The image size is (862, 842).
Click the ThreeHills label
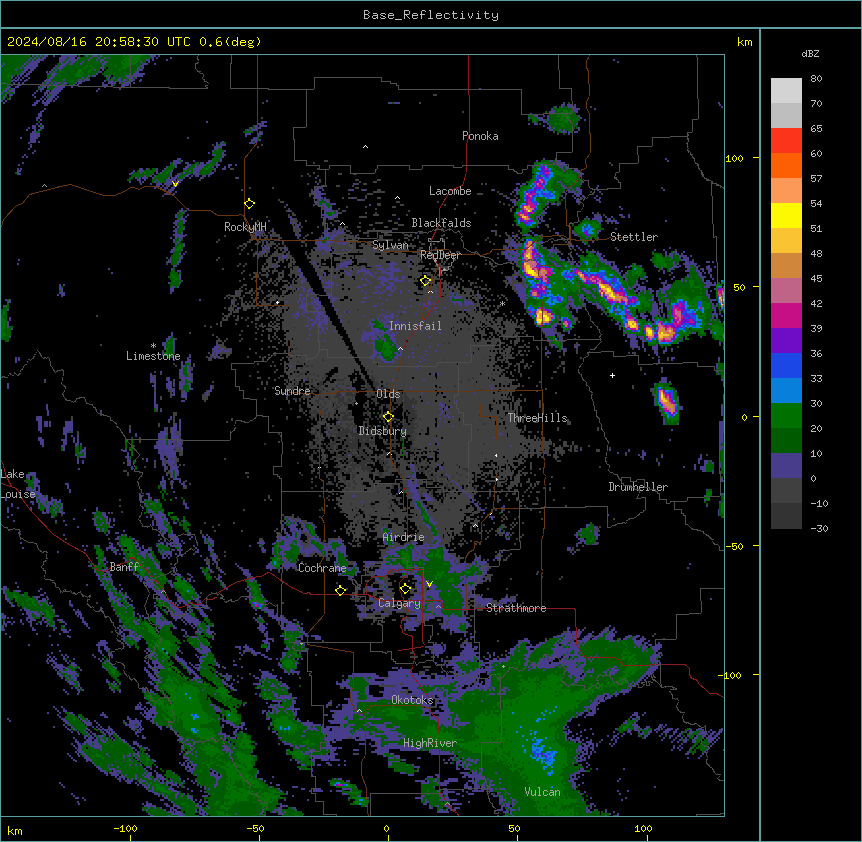(537, 418)
